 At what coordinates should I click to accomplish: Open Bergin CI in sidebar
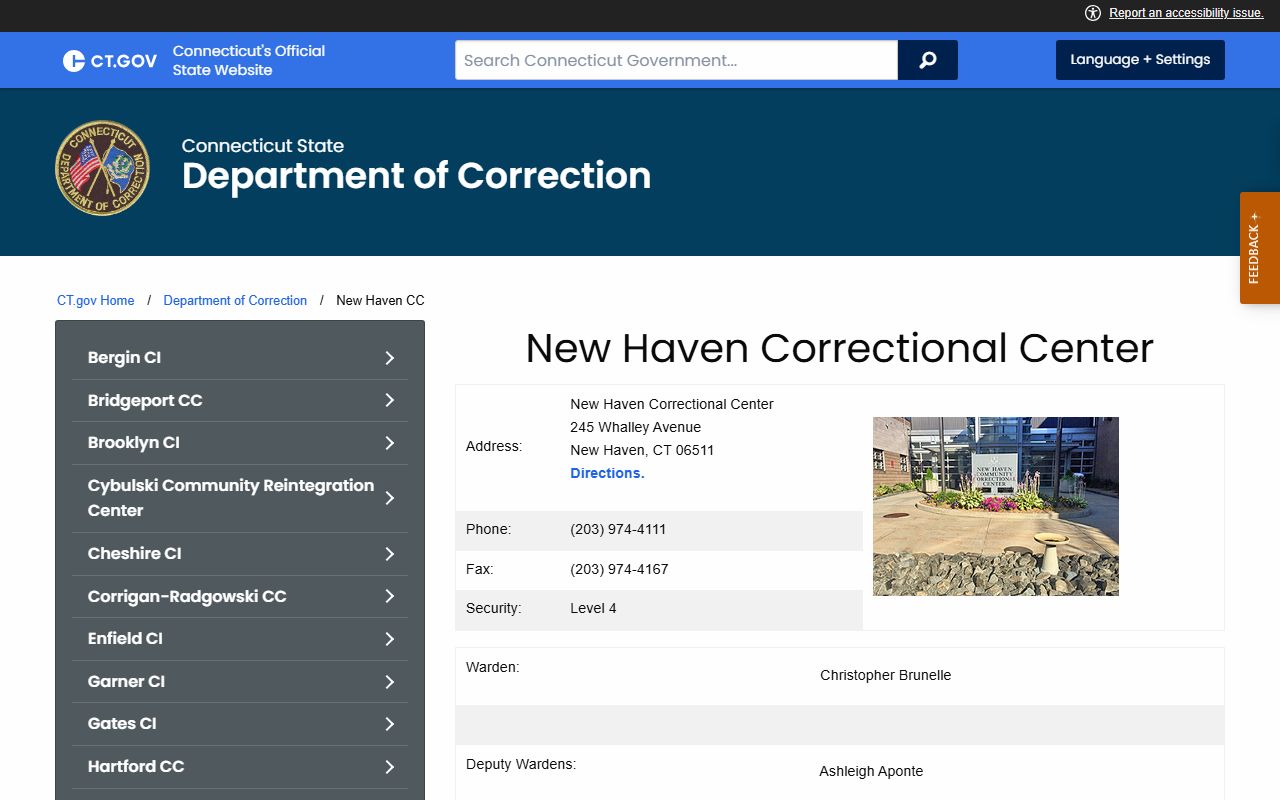(x=124, y=357)
